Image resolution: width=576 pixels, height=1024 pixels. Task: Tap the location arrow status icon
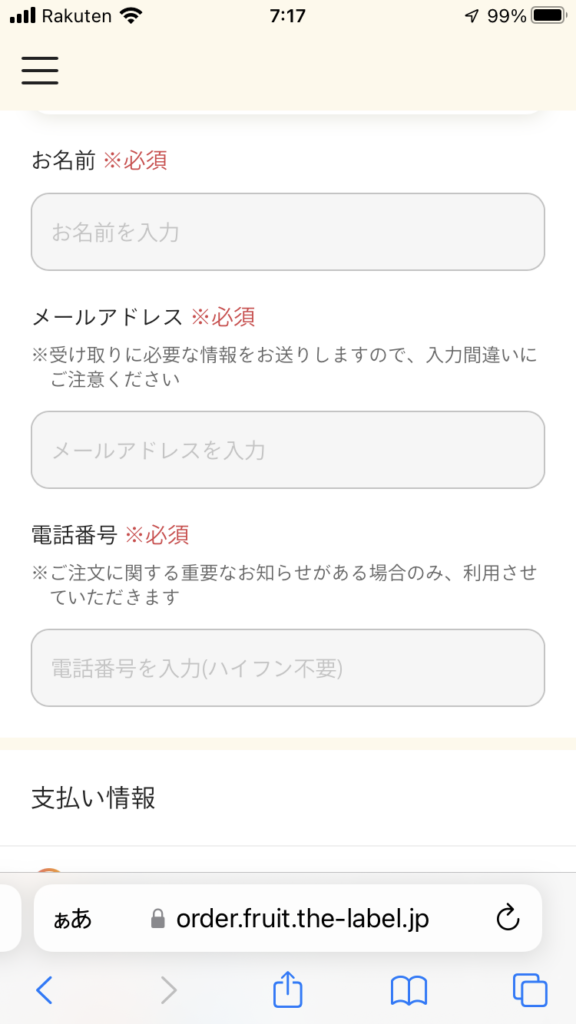click(472, 16)
